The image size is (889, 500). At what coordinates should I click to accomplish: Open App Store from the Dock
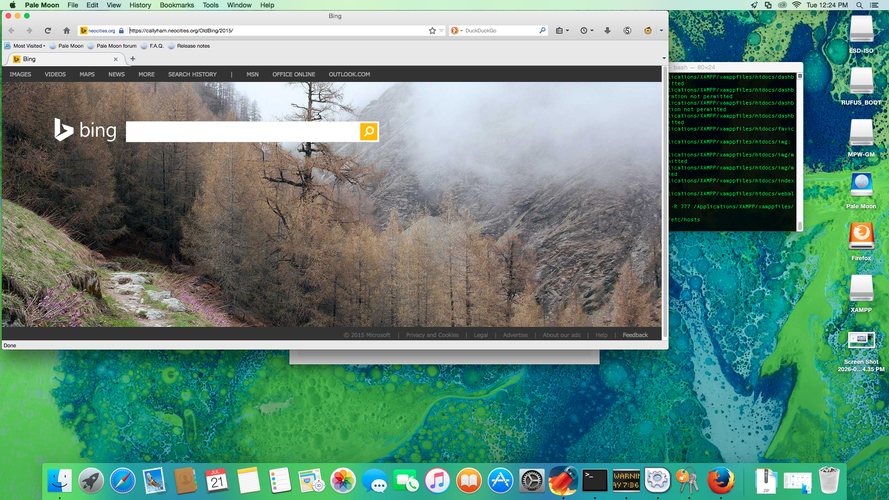pyautogui.click(x=500, y=481)
